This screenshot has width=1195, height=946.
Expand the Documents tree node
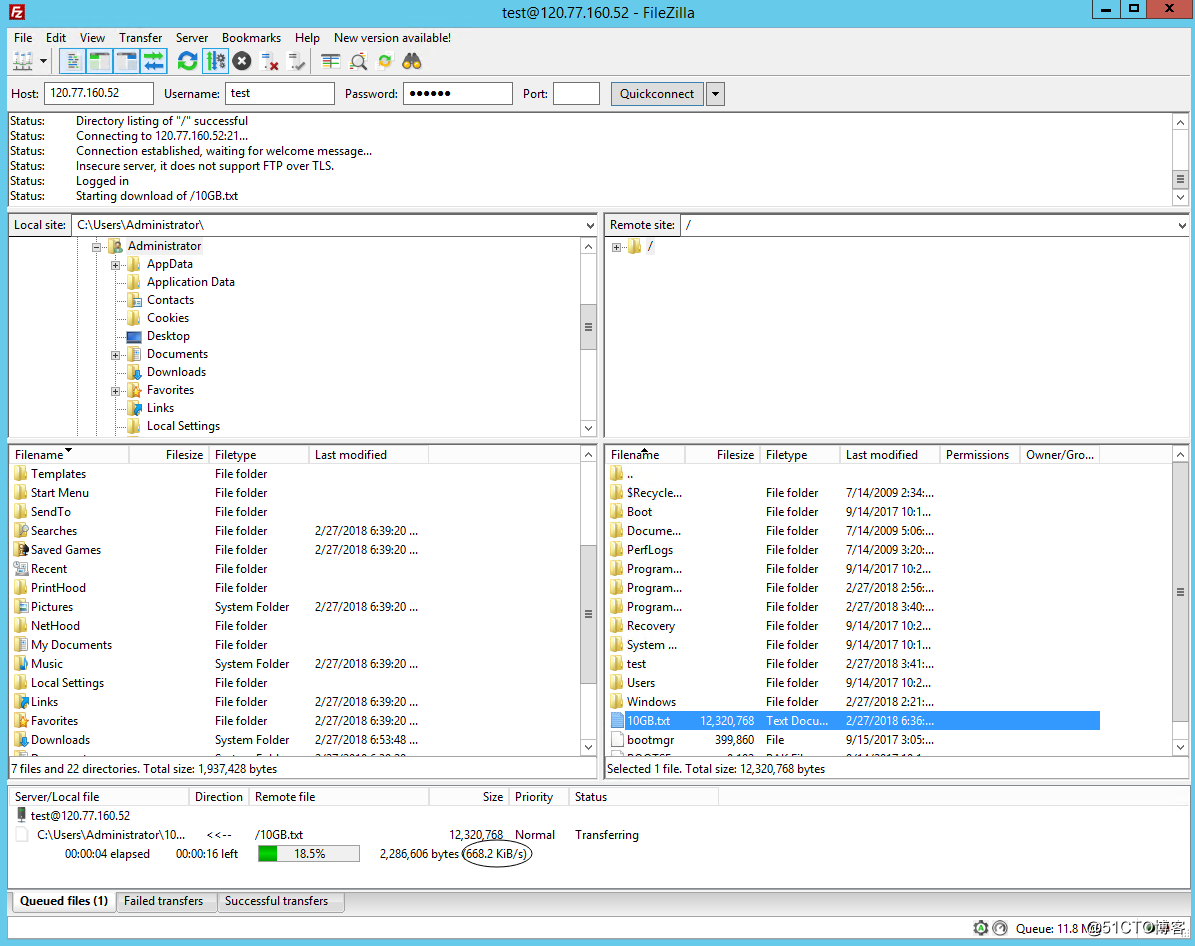pyautogui.click(x=116, y=355)
